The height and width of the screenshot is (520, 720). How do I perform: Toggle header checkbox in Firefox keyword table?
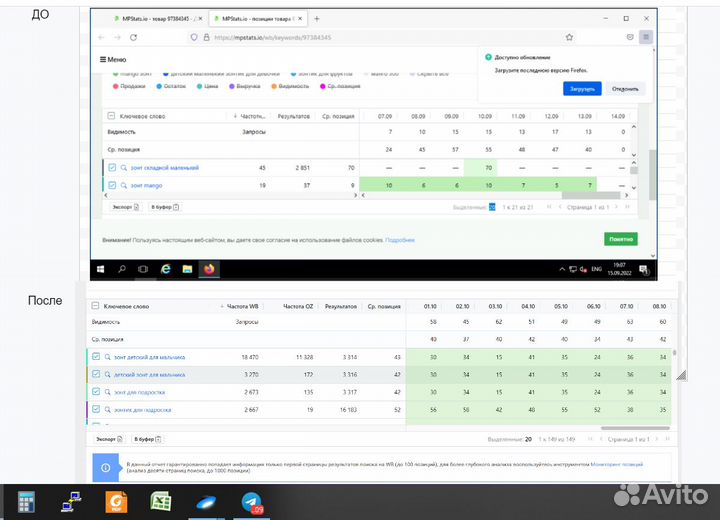[111, 116]
